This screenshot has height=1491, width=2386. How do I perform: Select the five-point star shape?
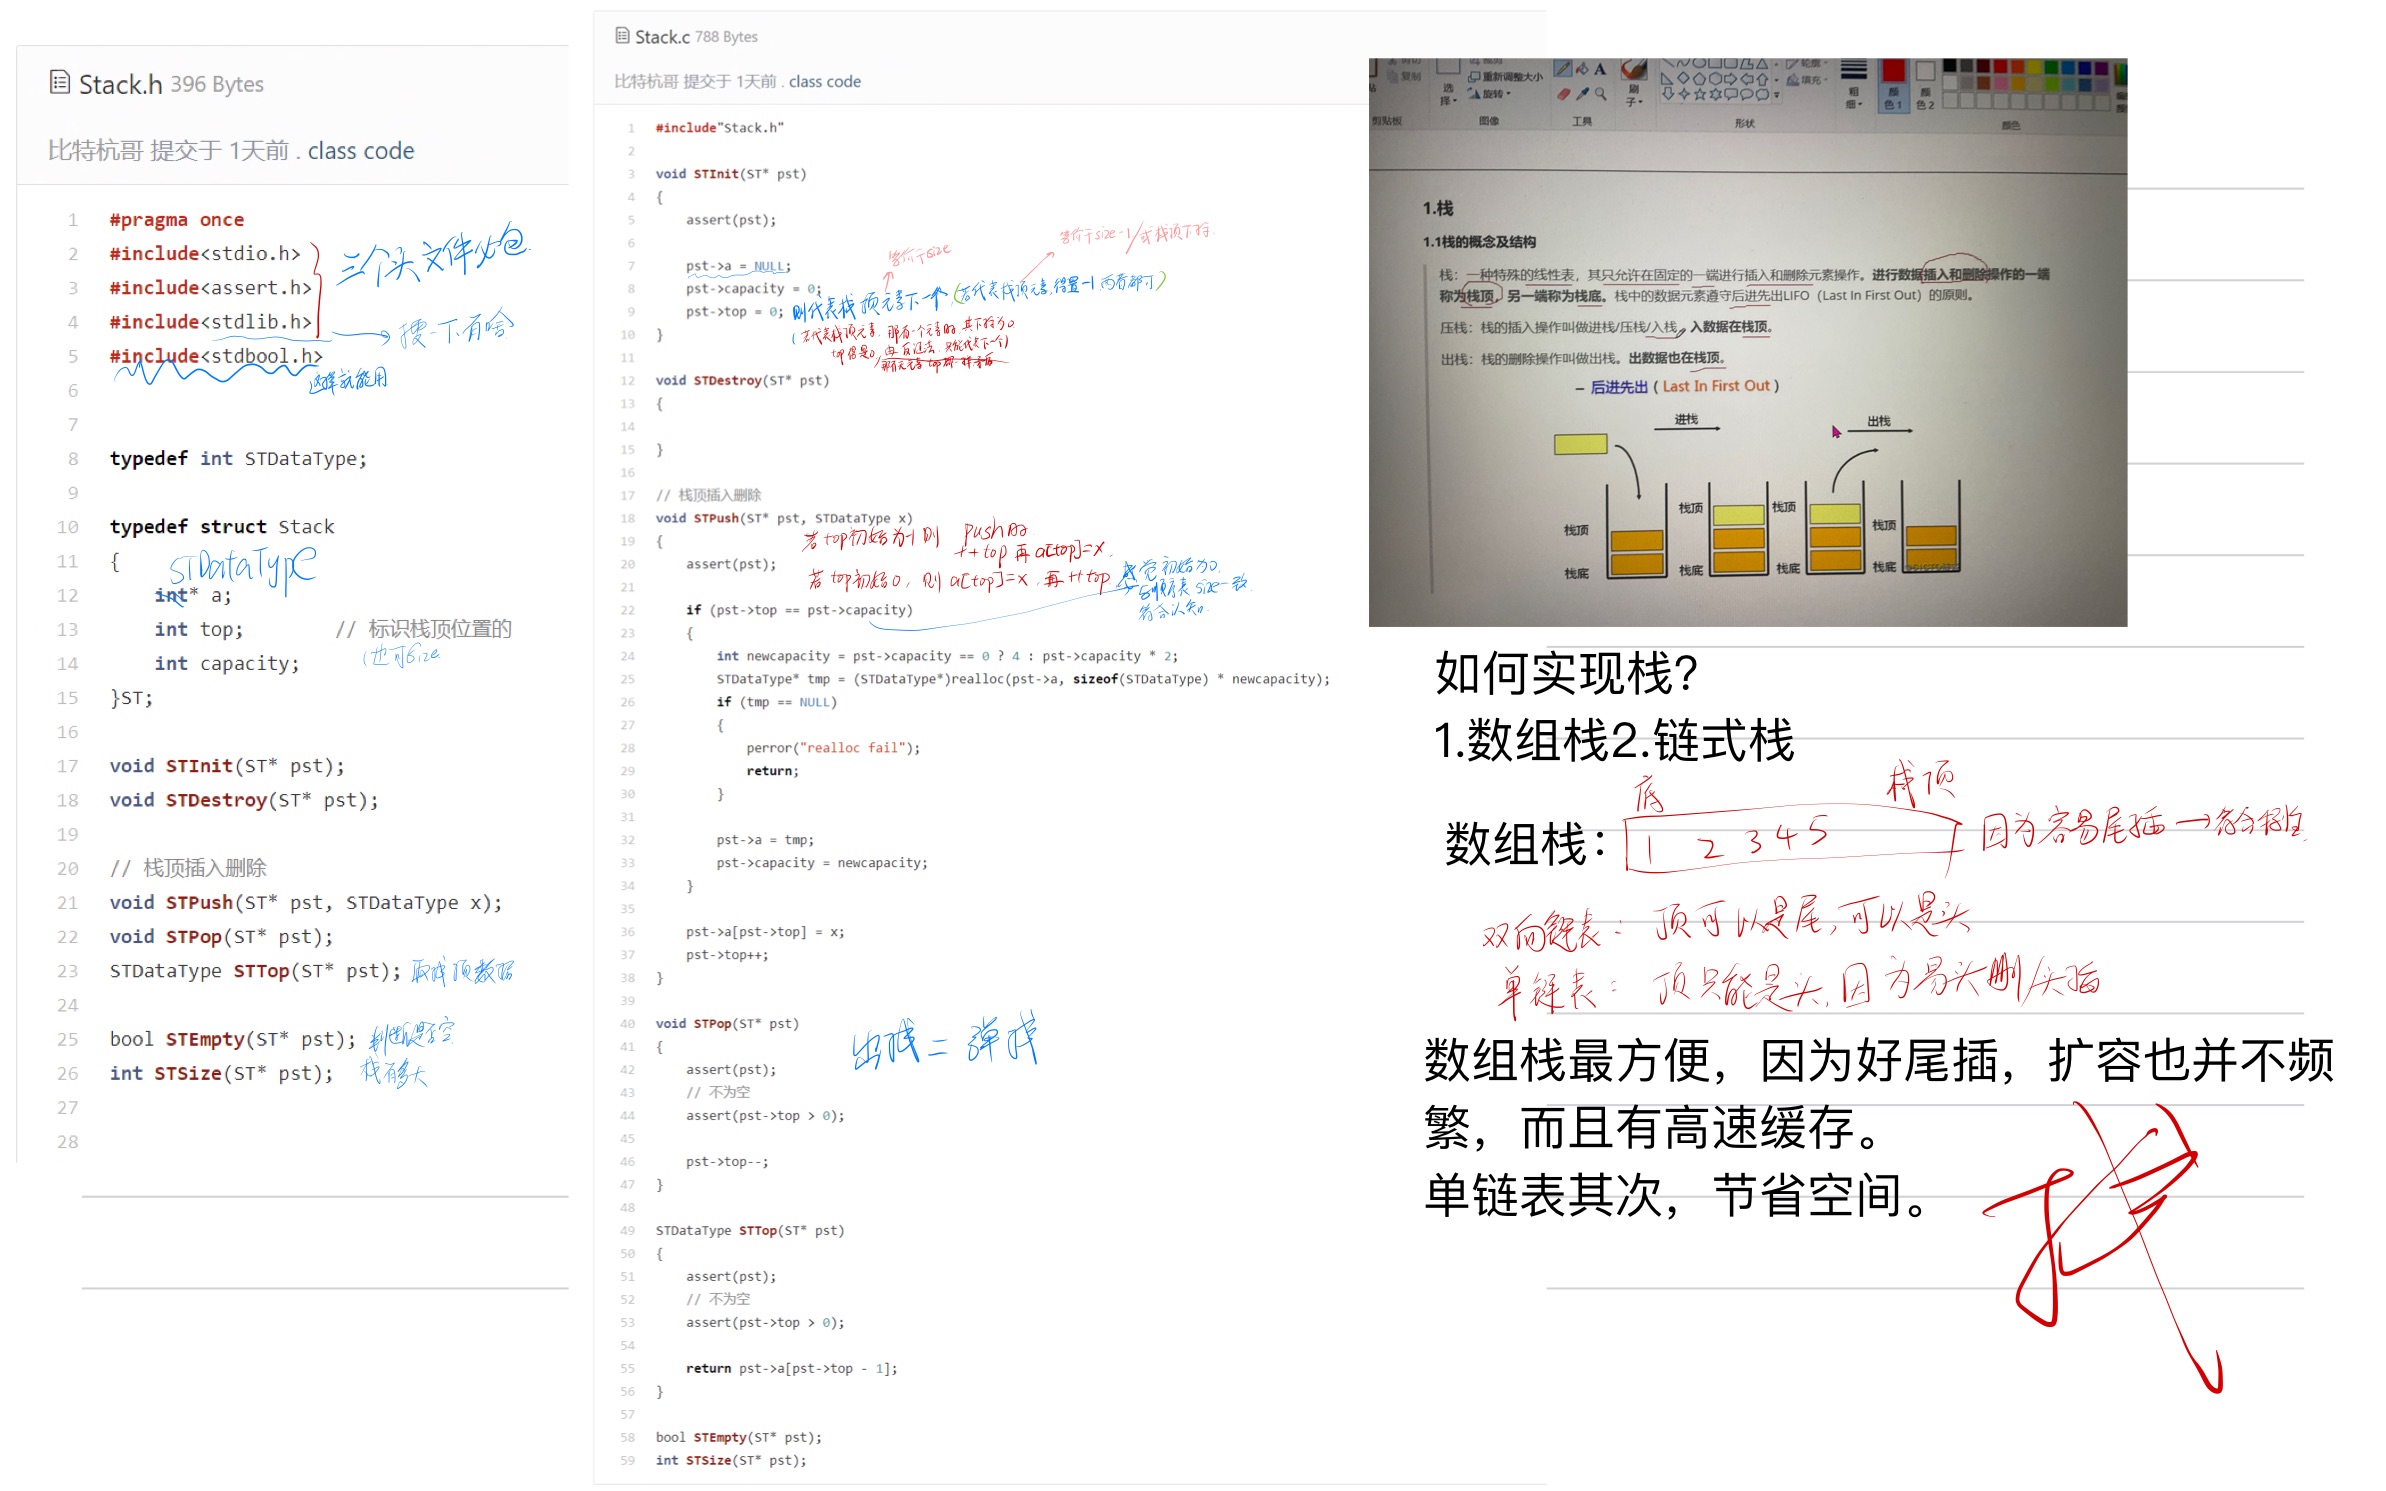(1700, 94)
